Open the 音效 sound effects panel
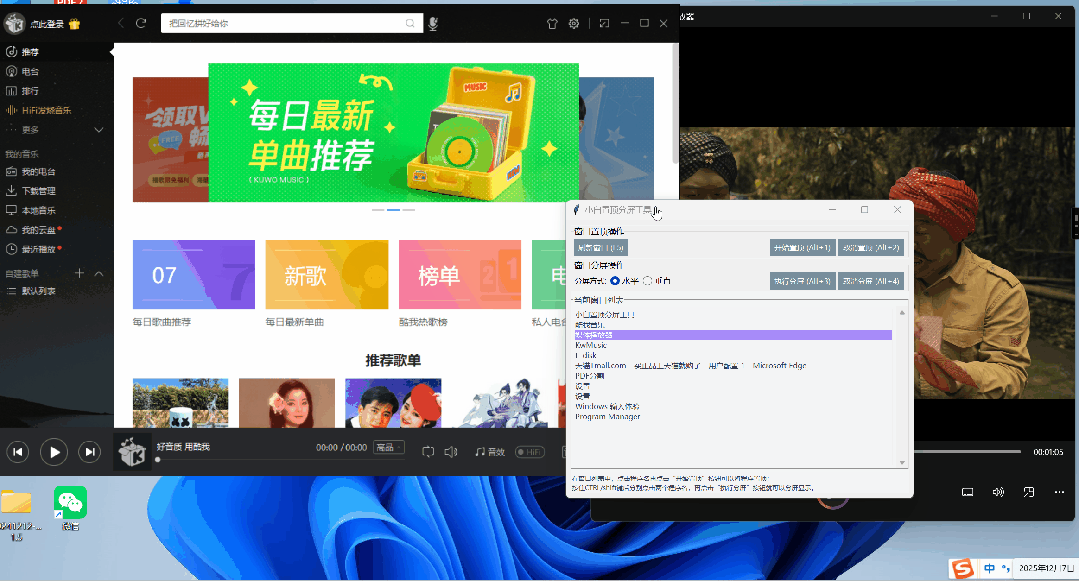This screenshot has width=1079, height=581. pos(490,451)
